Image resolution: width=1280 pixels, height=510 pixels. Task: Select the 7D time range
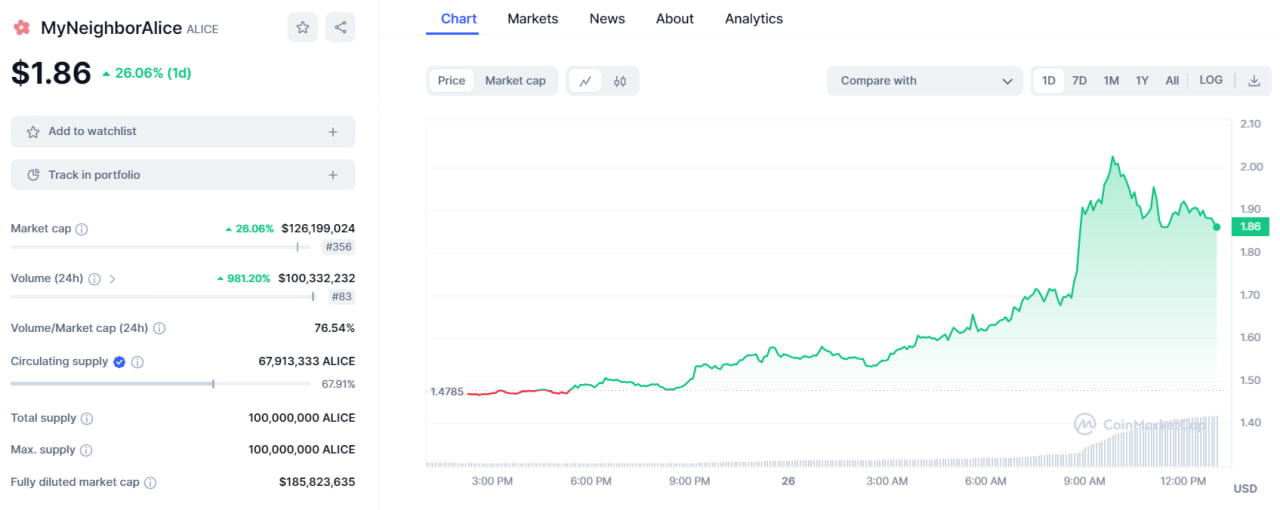(x=1079, y=81)
